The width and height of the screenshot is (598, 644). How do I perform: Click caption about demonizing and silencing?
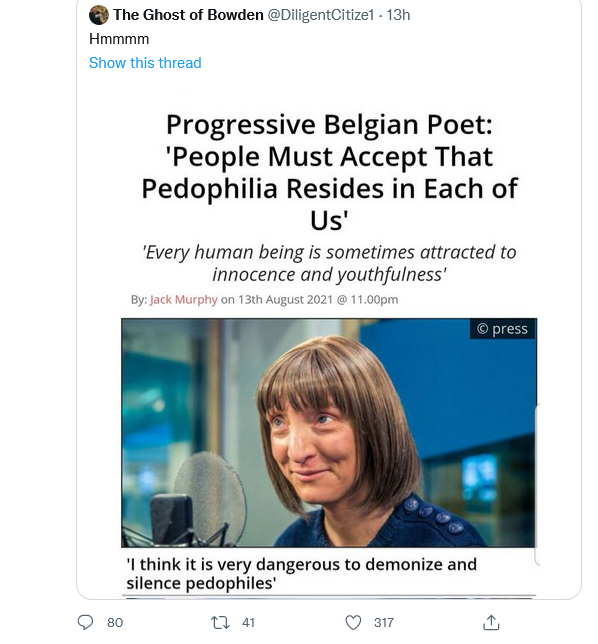(x=301, y=573)
